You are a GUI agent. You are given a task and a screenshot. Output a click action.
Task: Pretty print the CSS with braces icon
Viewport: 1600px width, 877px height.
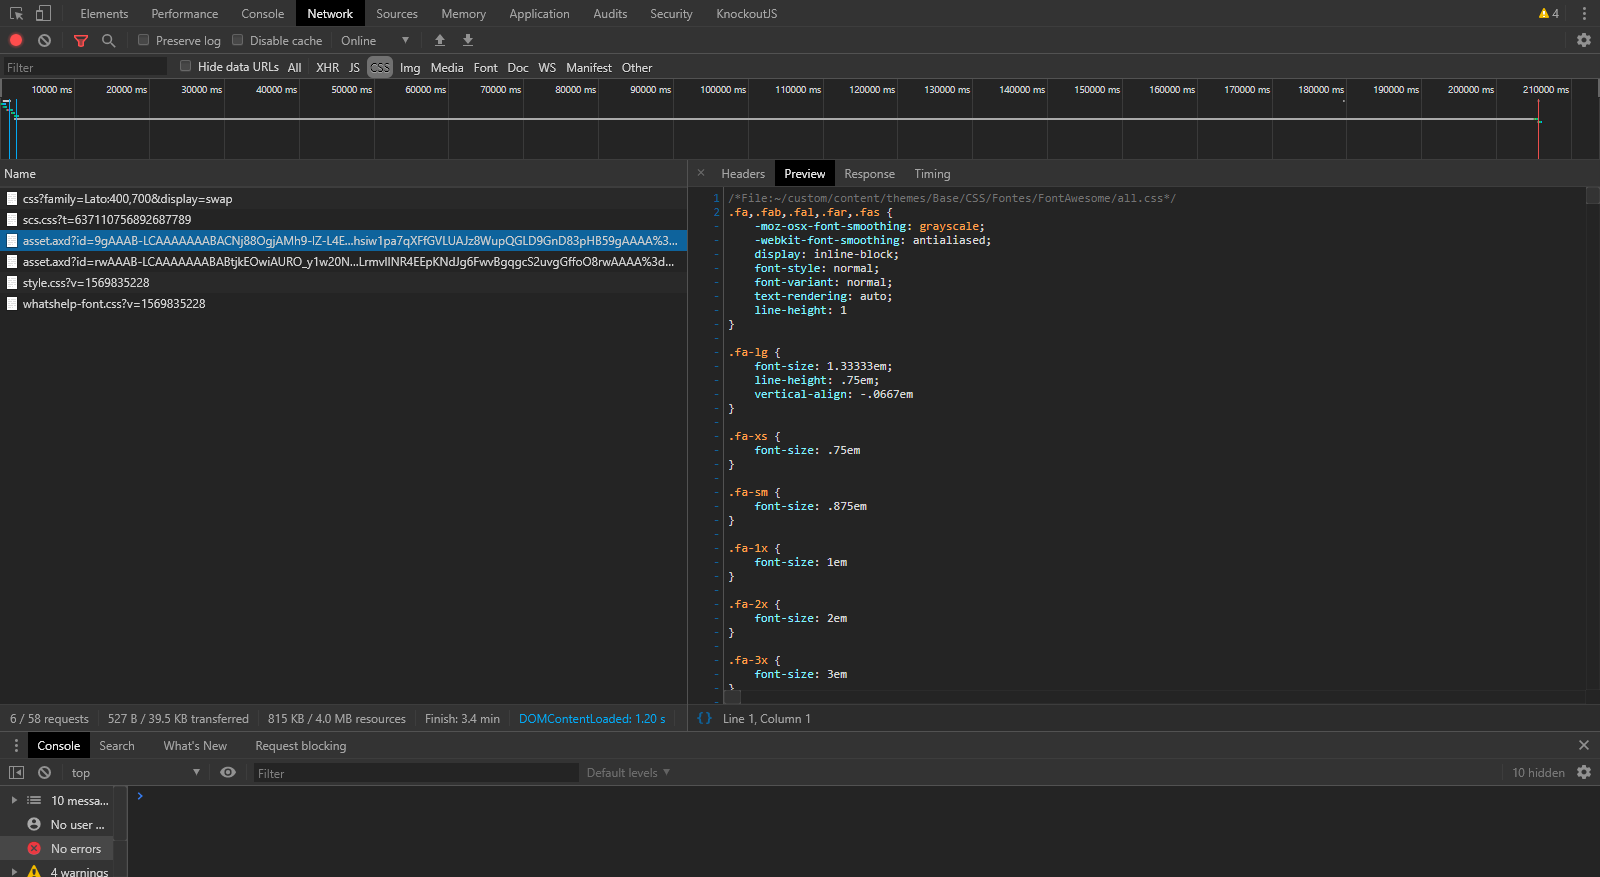(x=705, y=718)
